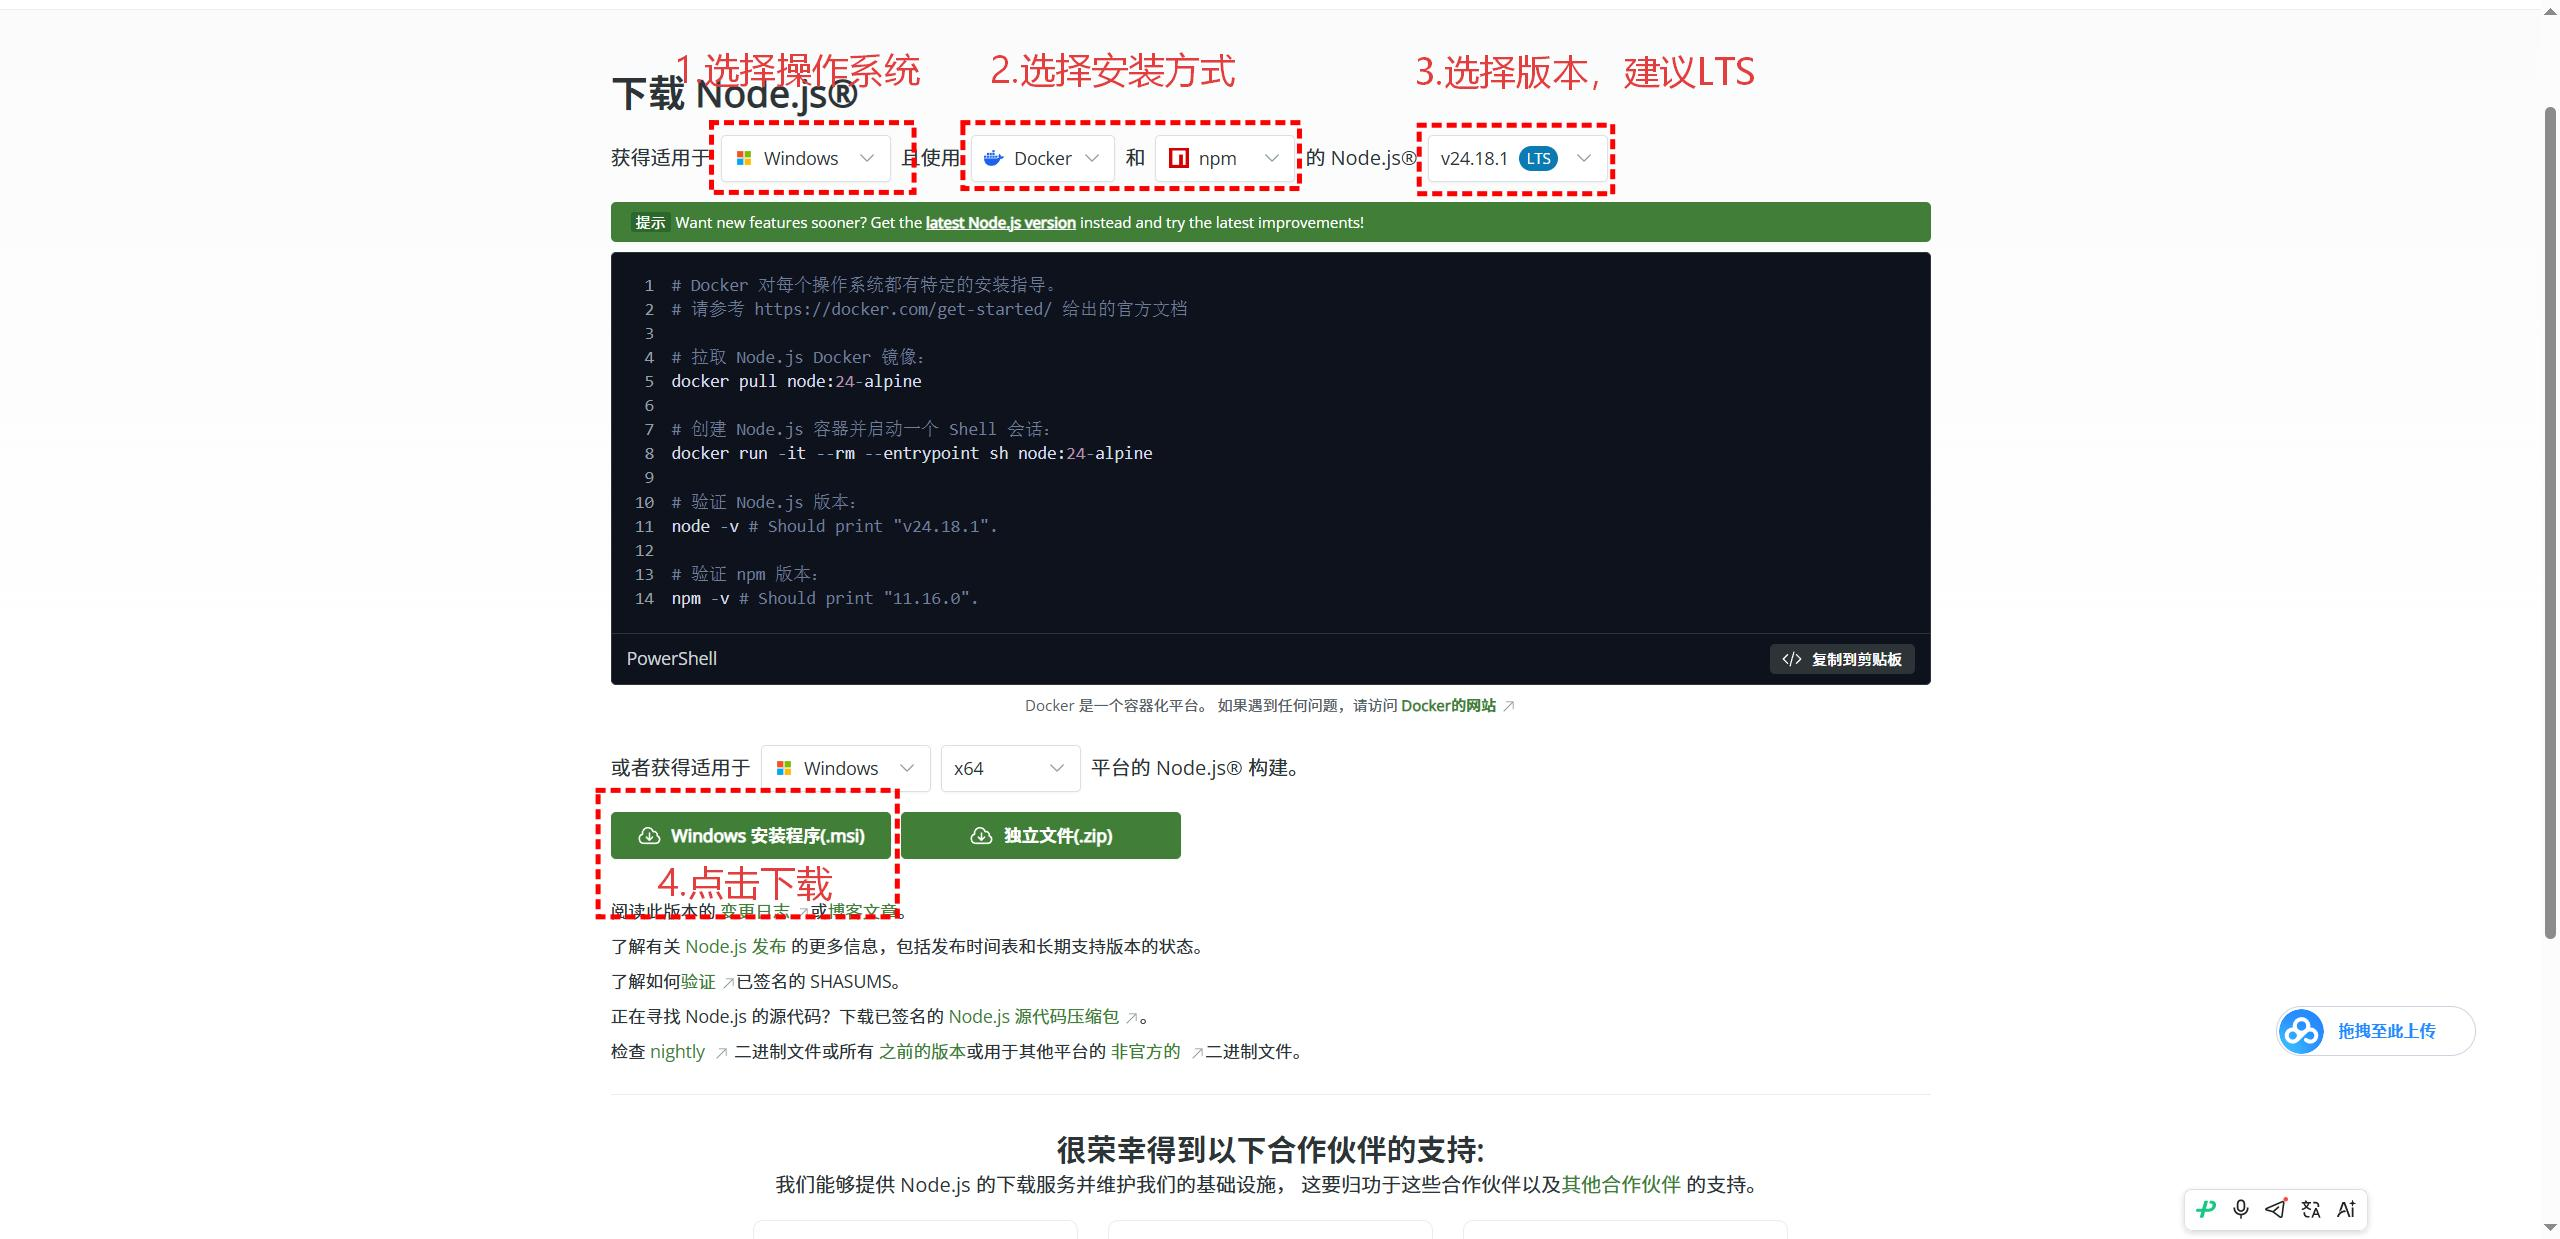Click the green P icon in floating toolbar
Viewport: 2560px width, 1239px height.
tap(2206, 1209)
